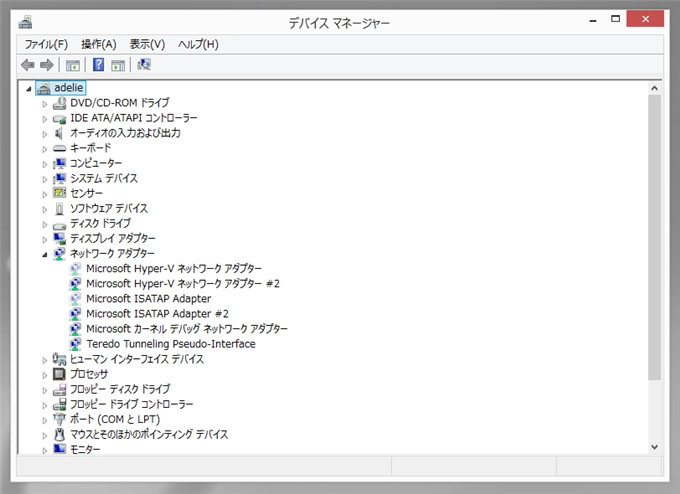The height and width of the screenshot is (494, 680).
Task: Select Microsoft ISATAP Adapter #2
Action: pyautogui.click(x=157, y=314)
